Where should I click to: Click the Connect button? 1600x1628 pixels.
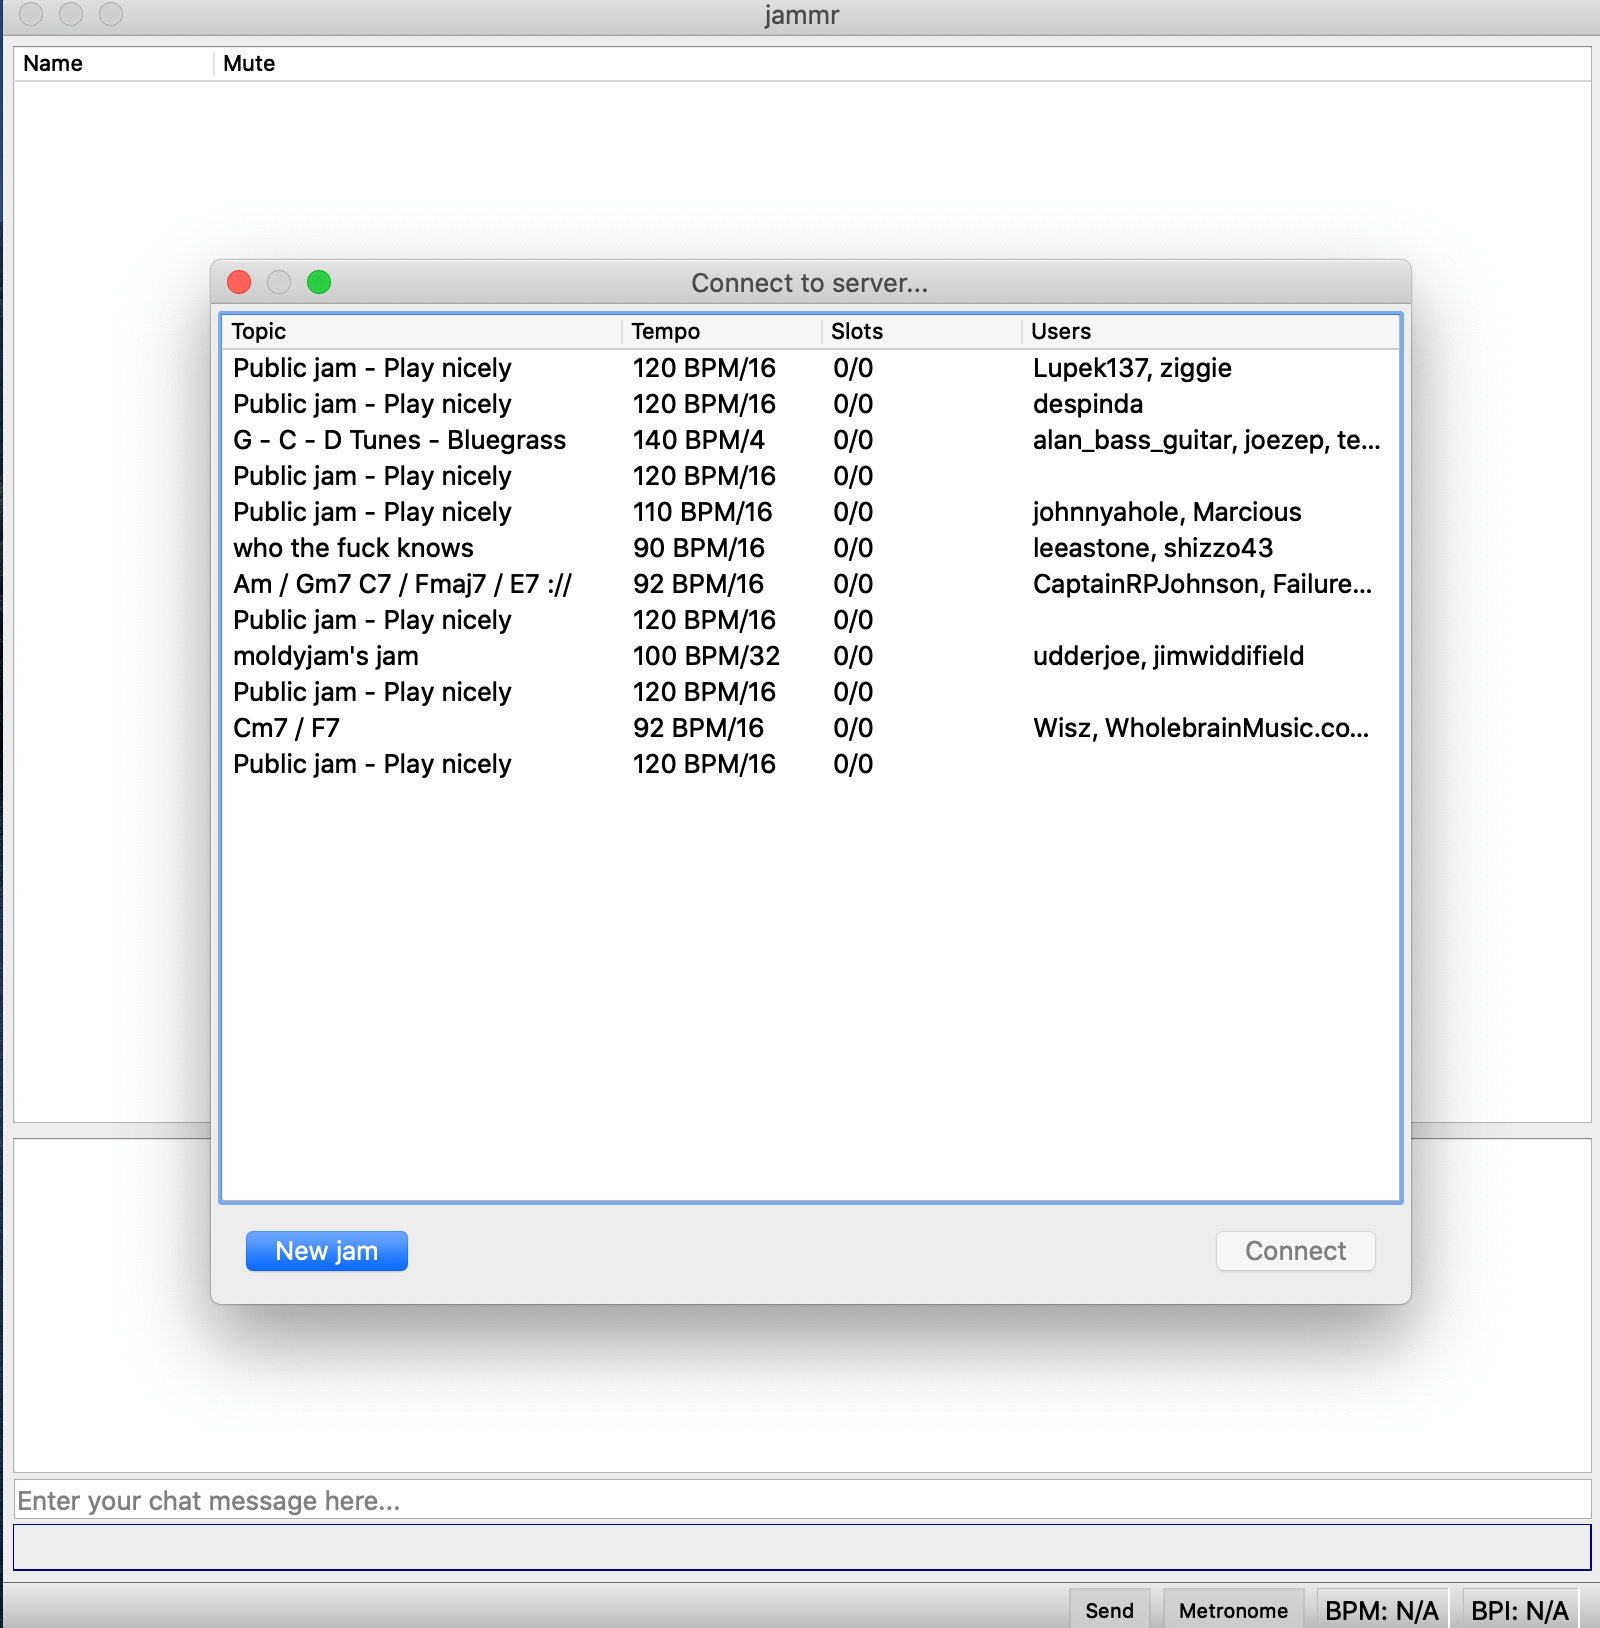[1294, 1251]
